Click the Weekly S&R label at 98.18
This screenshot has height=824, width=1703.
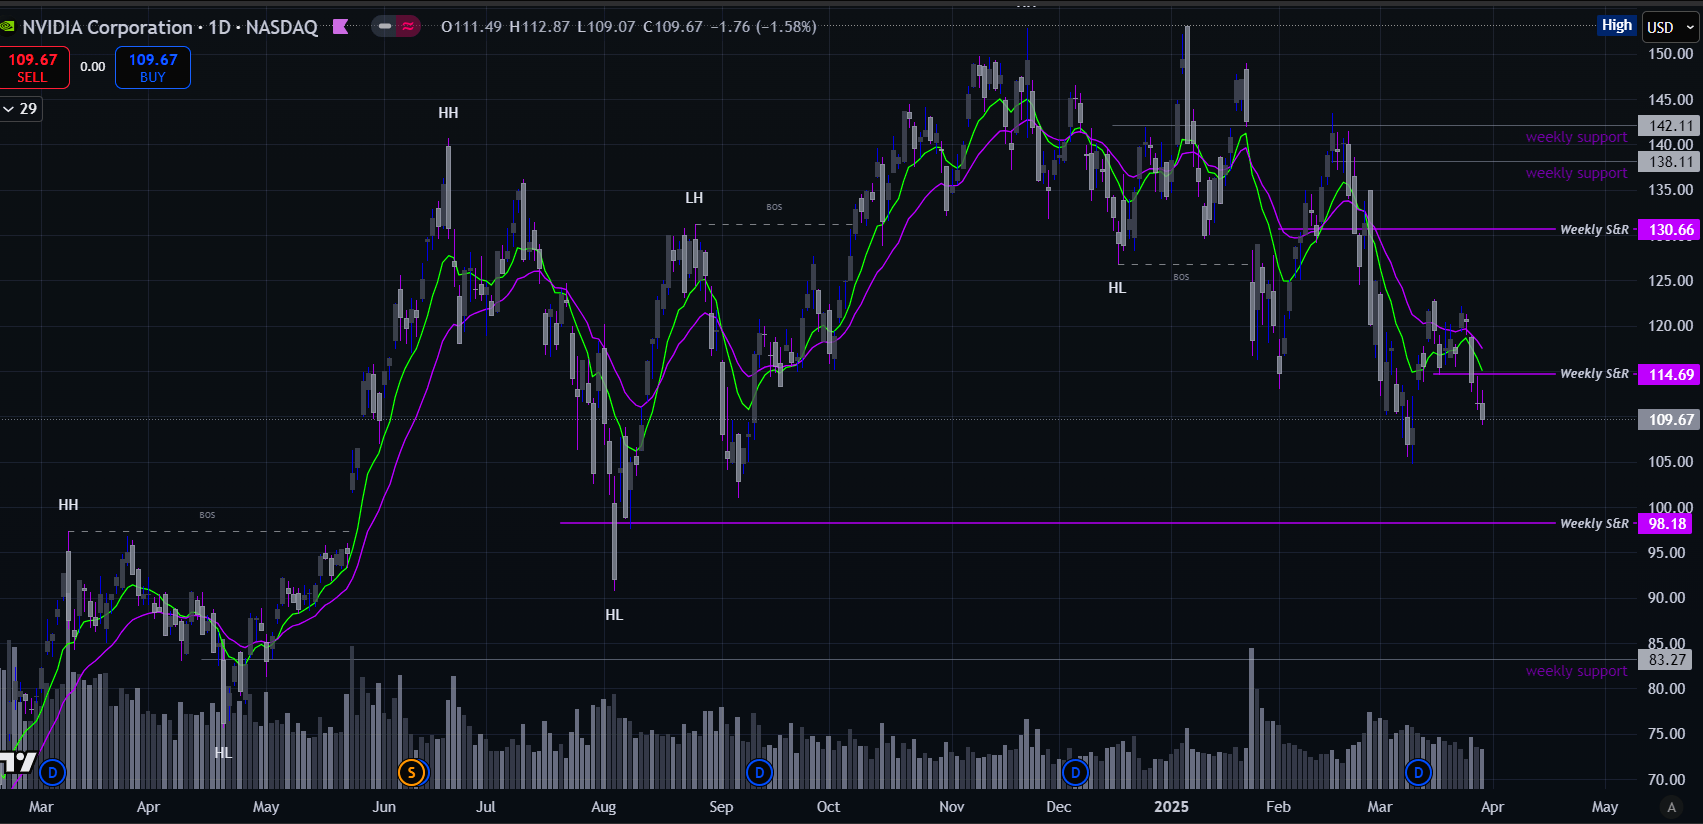click(1594, 524)
